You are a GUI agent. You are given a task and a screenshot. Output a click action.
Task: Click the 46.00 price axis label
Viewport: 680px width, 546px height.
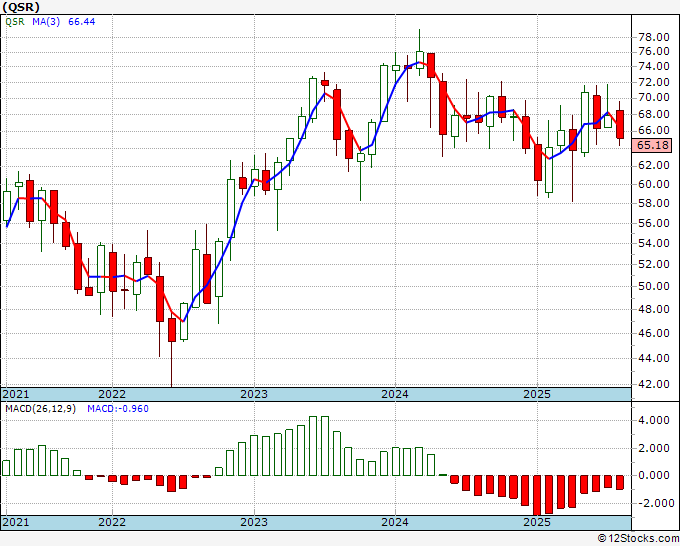(x=654, y=333)
